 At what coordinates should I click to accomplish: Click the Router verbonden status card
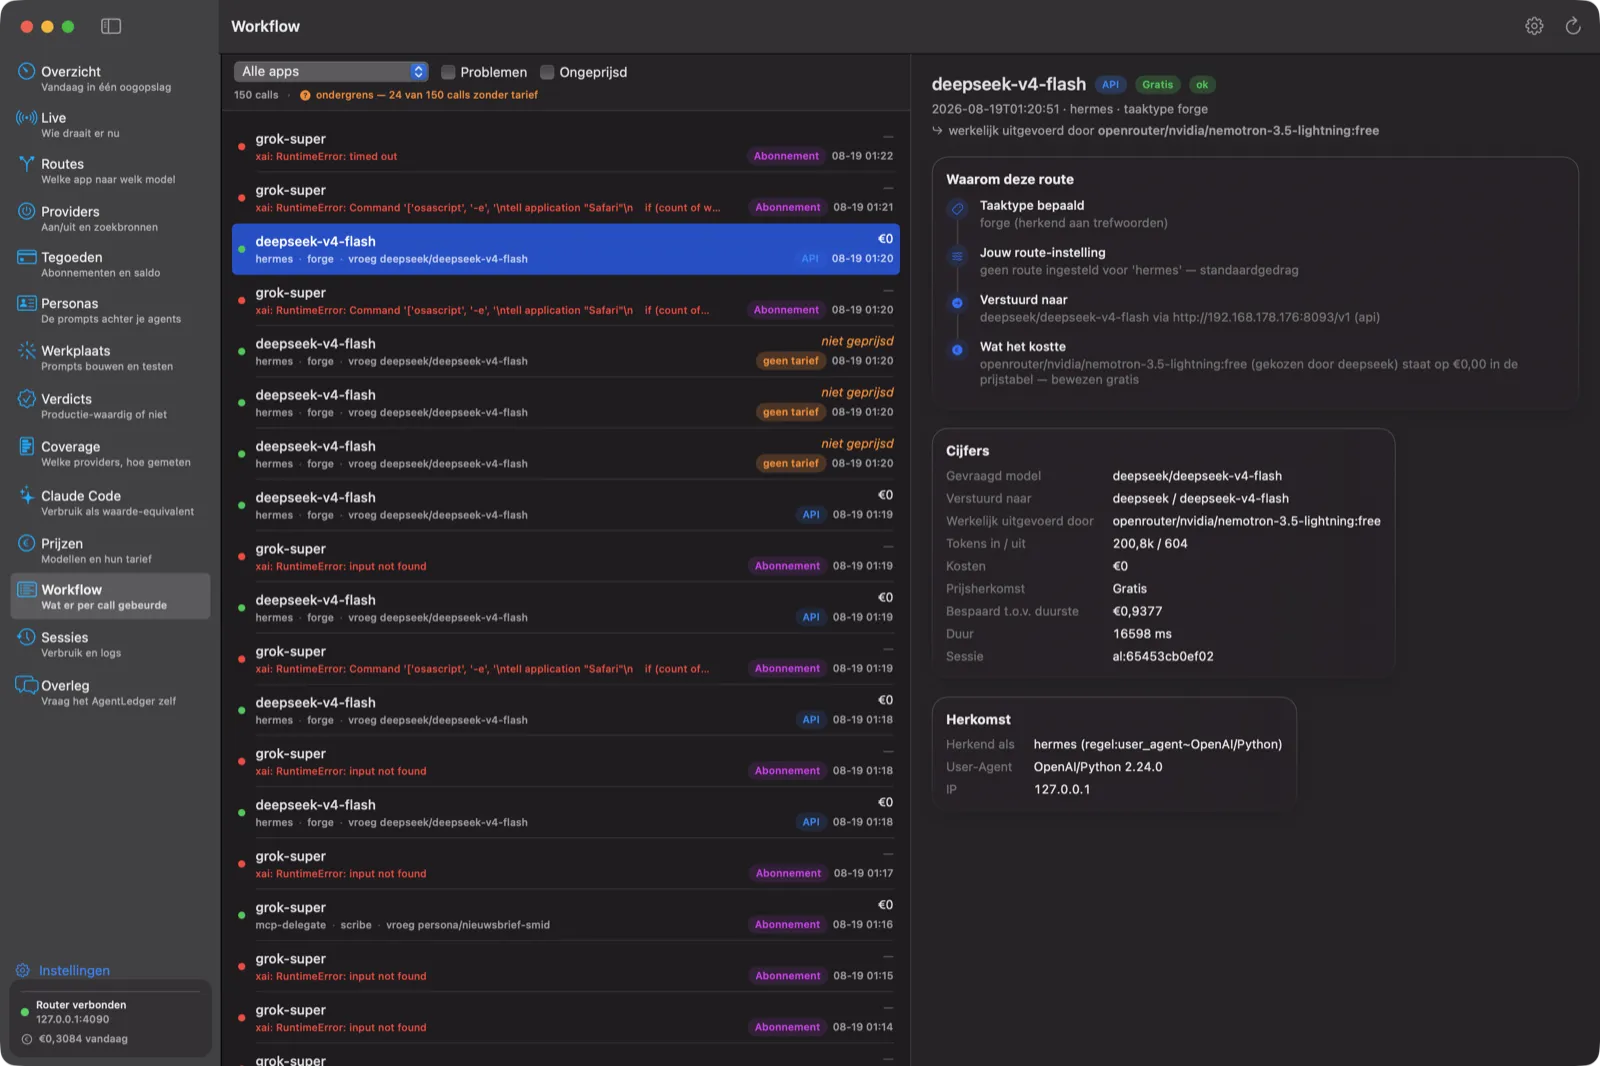pyautogui.click(x=110, y=1020)
